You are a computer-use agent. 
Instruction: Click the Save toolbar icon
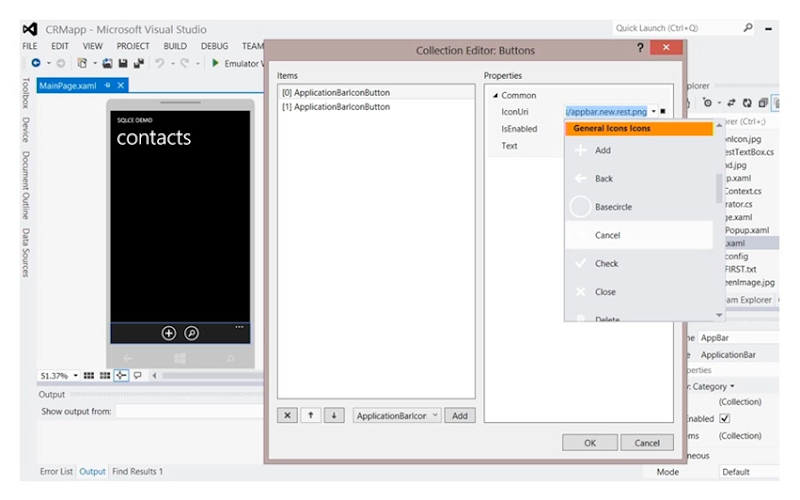[x=123, y=63]
